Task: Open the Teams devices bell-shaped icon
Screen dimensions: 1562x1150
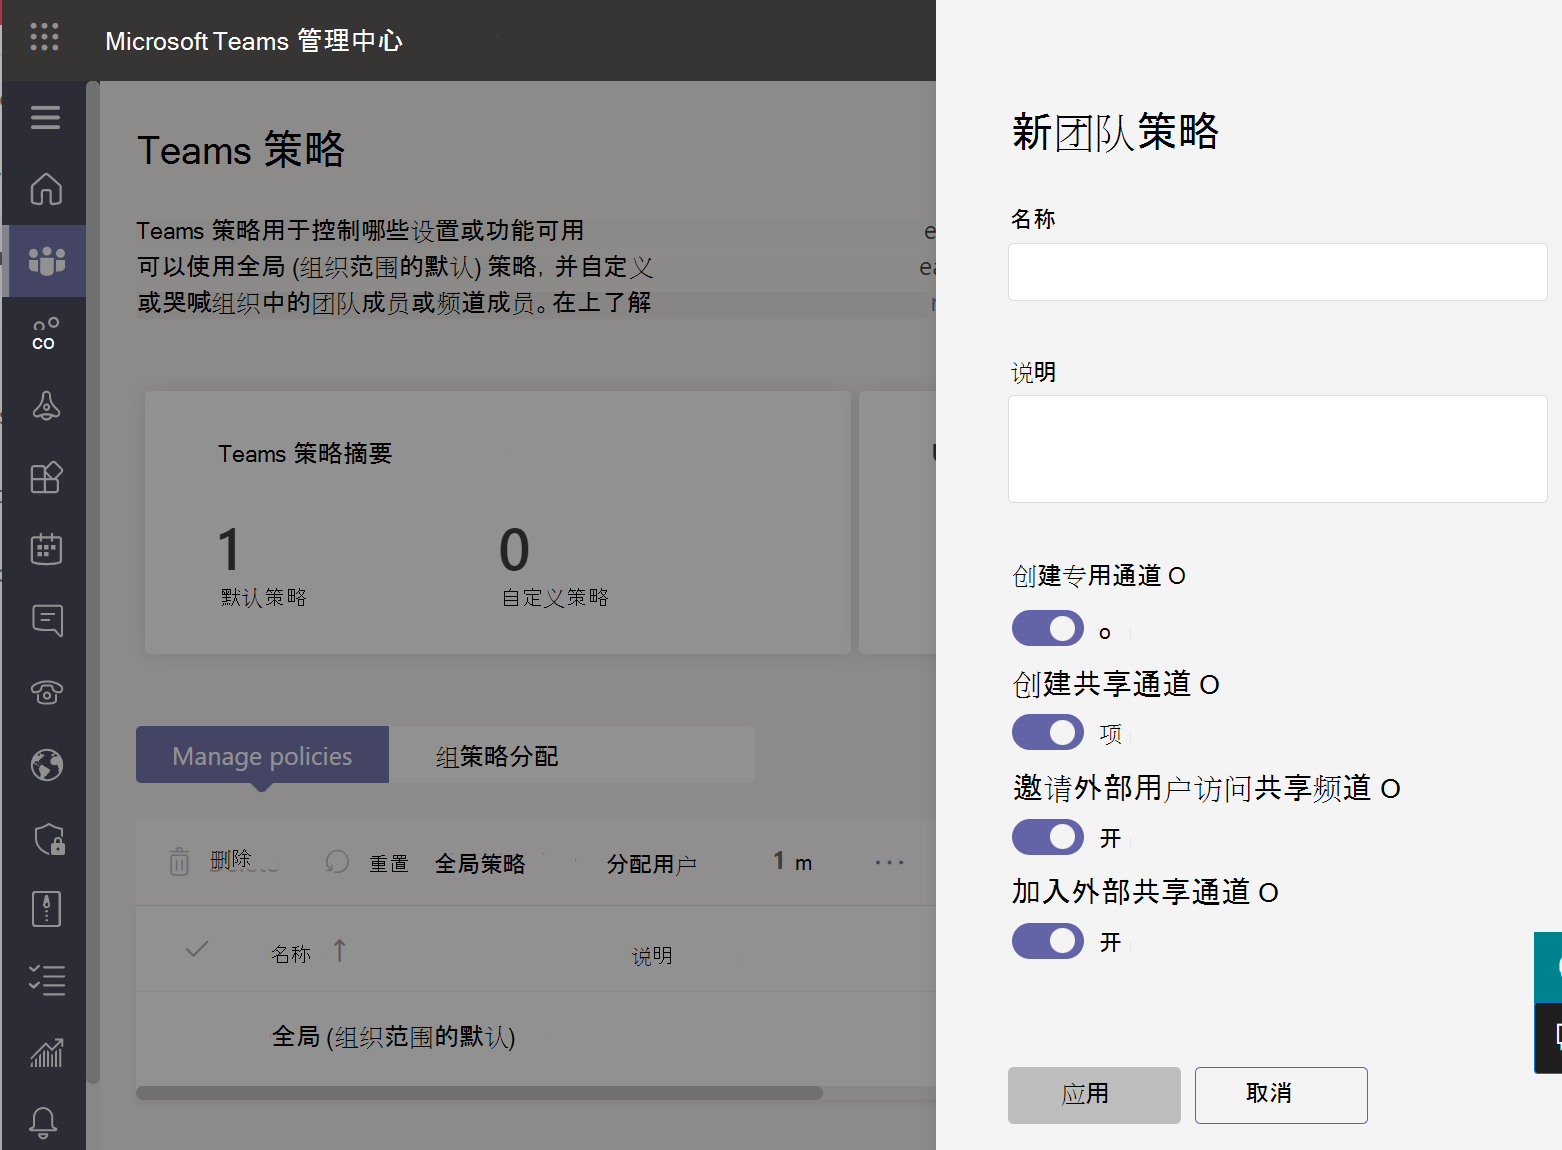Action: [x=46, y=406]
